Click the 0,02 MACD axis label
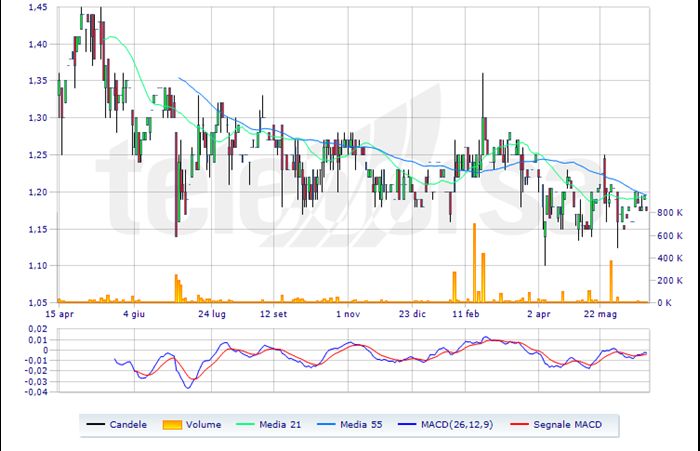 [38, 329]
